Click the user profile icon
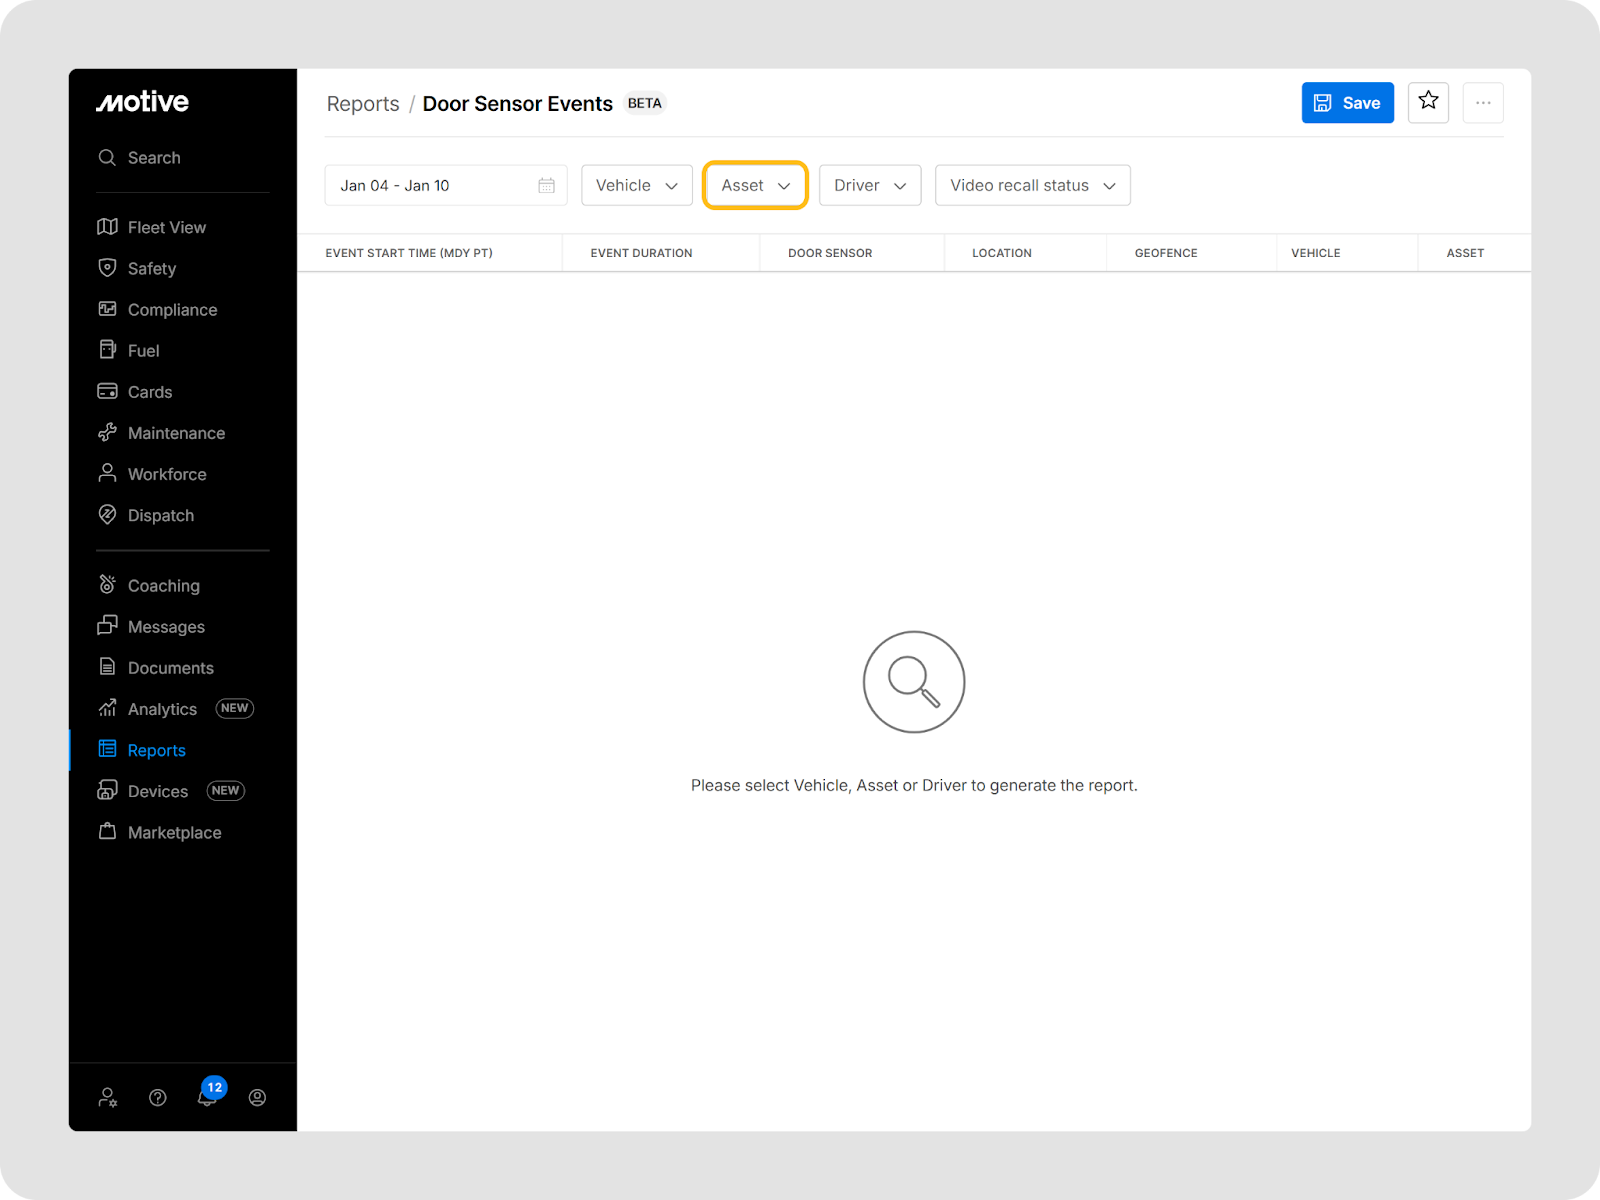1600x1200 pixels. click(x=257, y=1098)
